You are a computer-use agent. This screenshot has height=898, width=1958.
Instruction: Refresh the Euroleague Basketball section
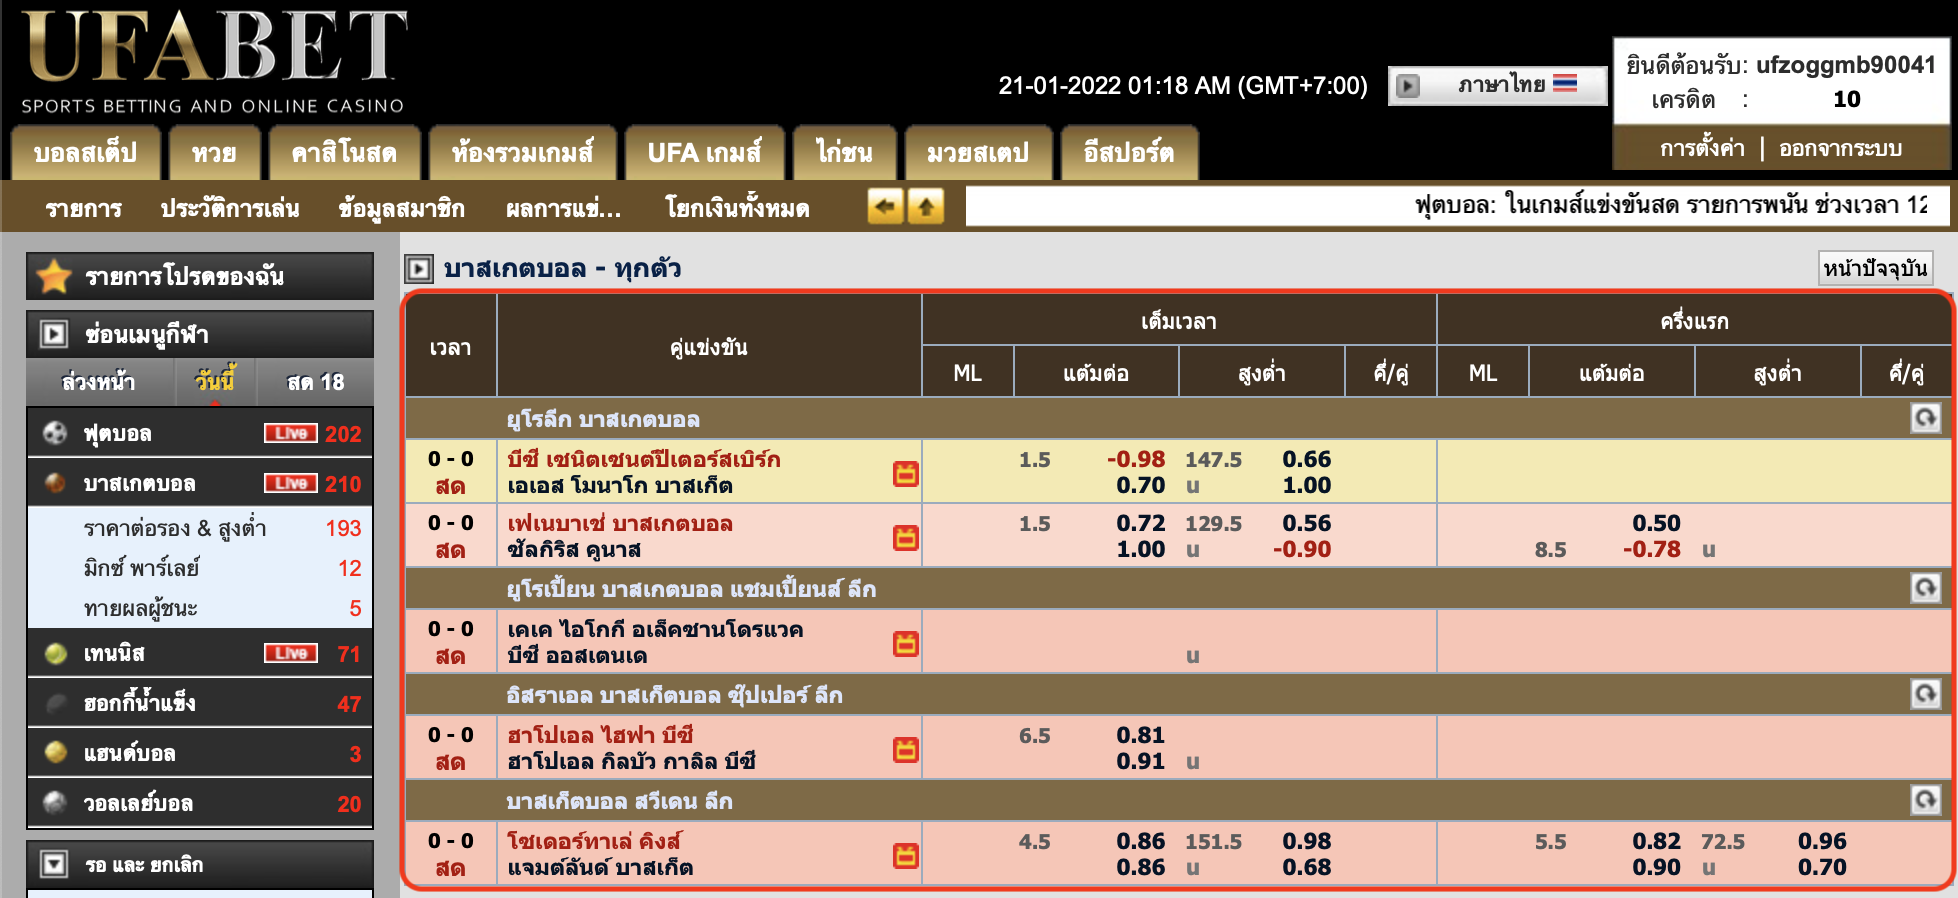1925,418
